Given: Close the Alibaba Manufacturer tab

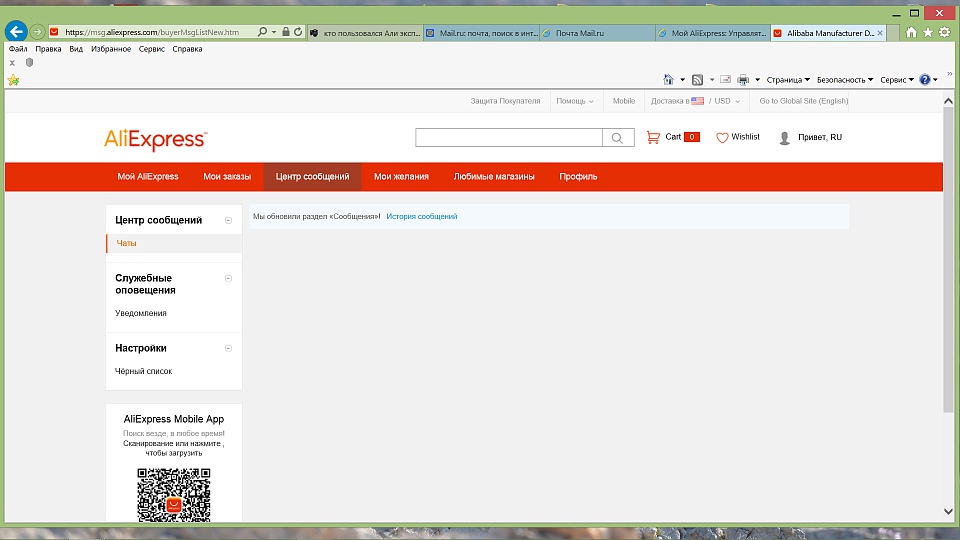Looking at the screenshot, I should pos(880,33).
